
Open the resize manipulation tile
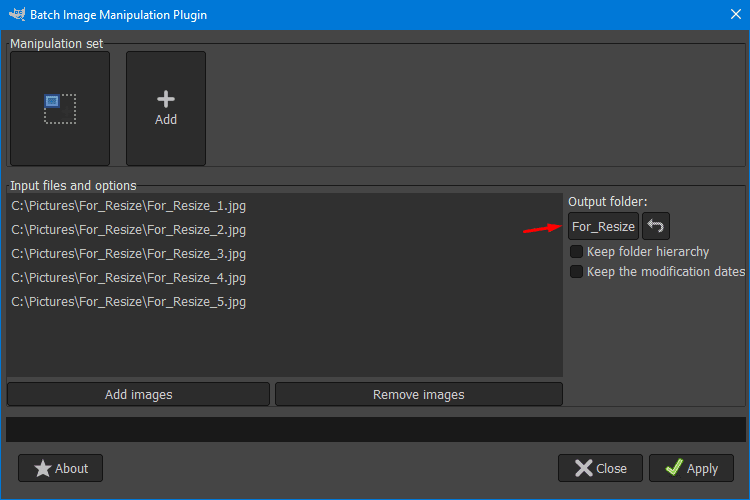tap(60, 109)
